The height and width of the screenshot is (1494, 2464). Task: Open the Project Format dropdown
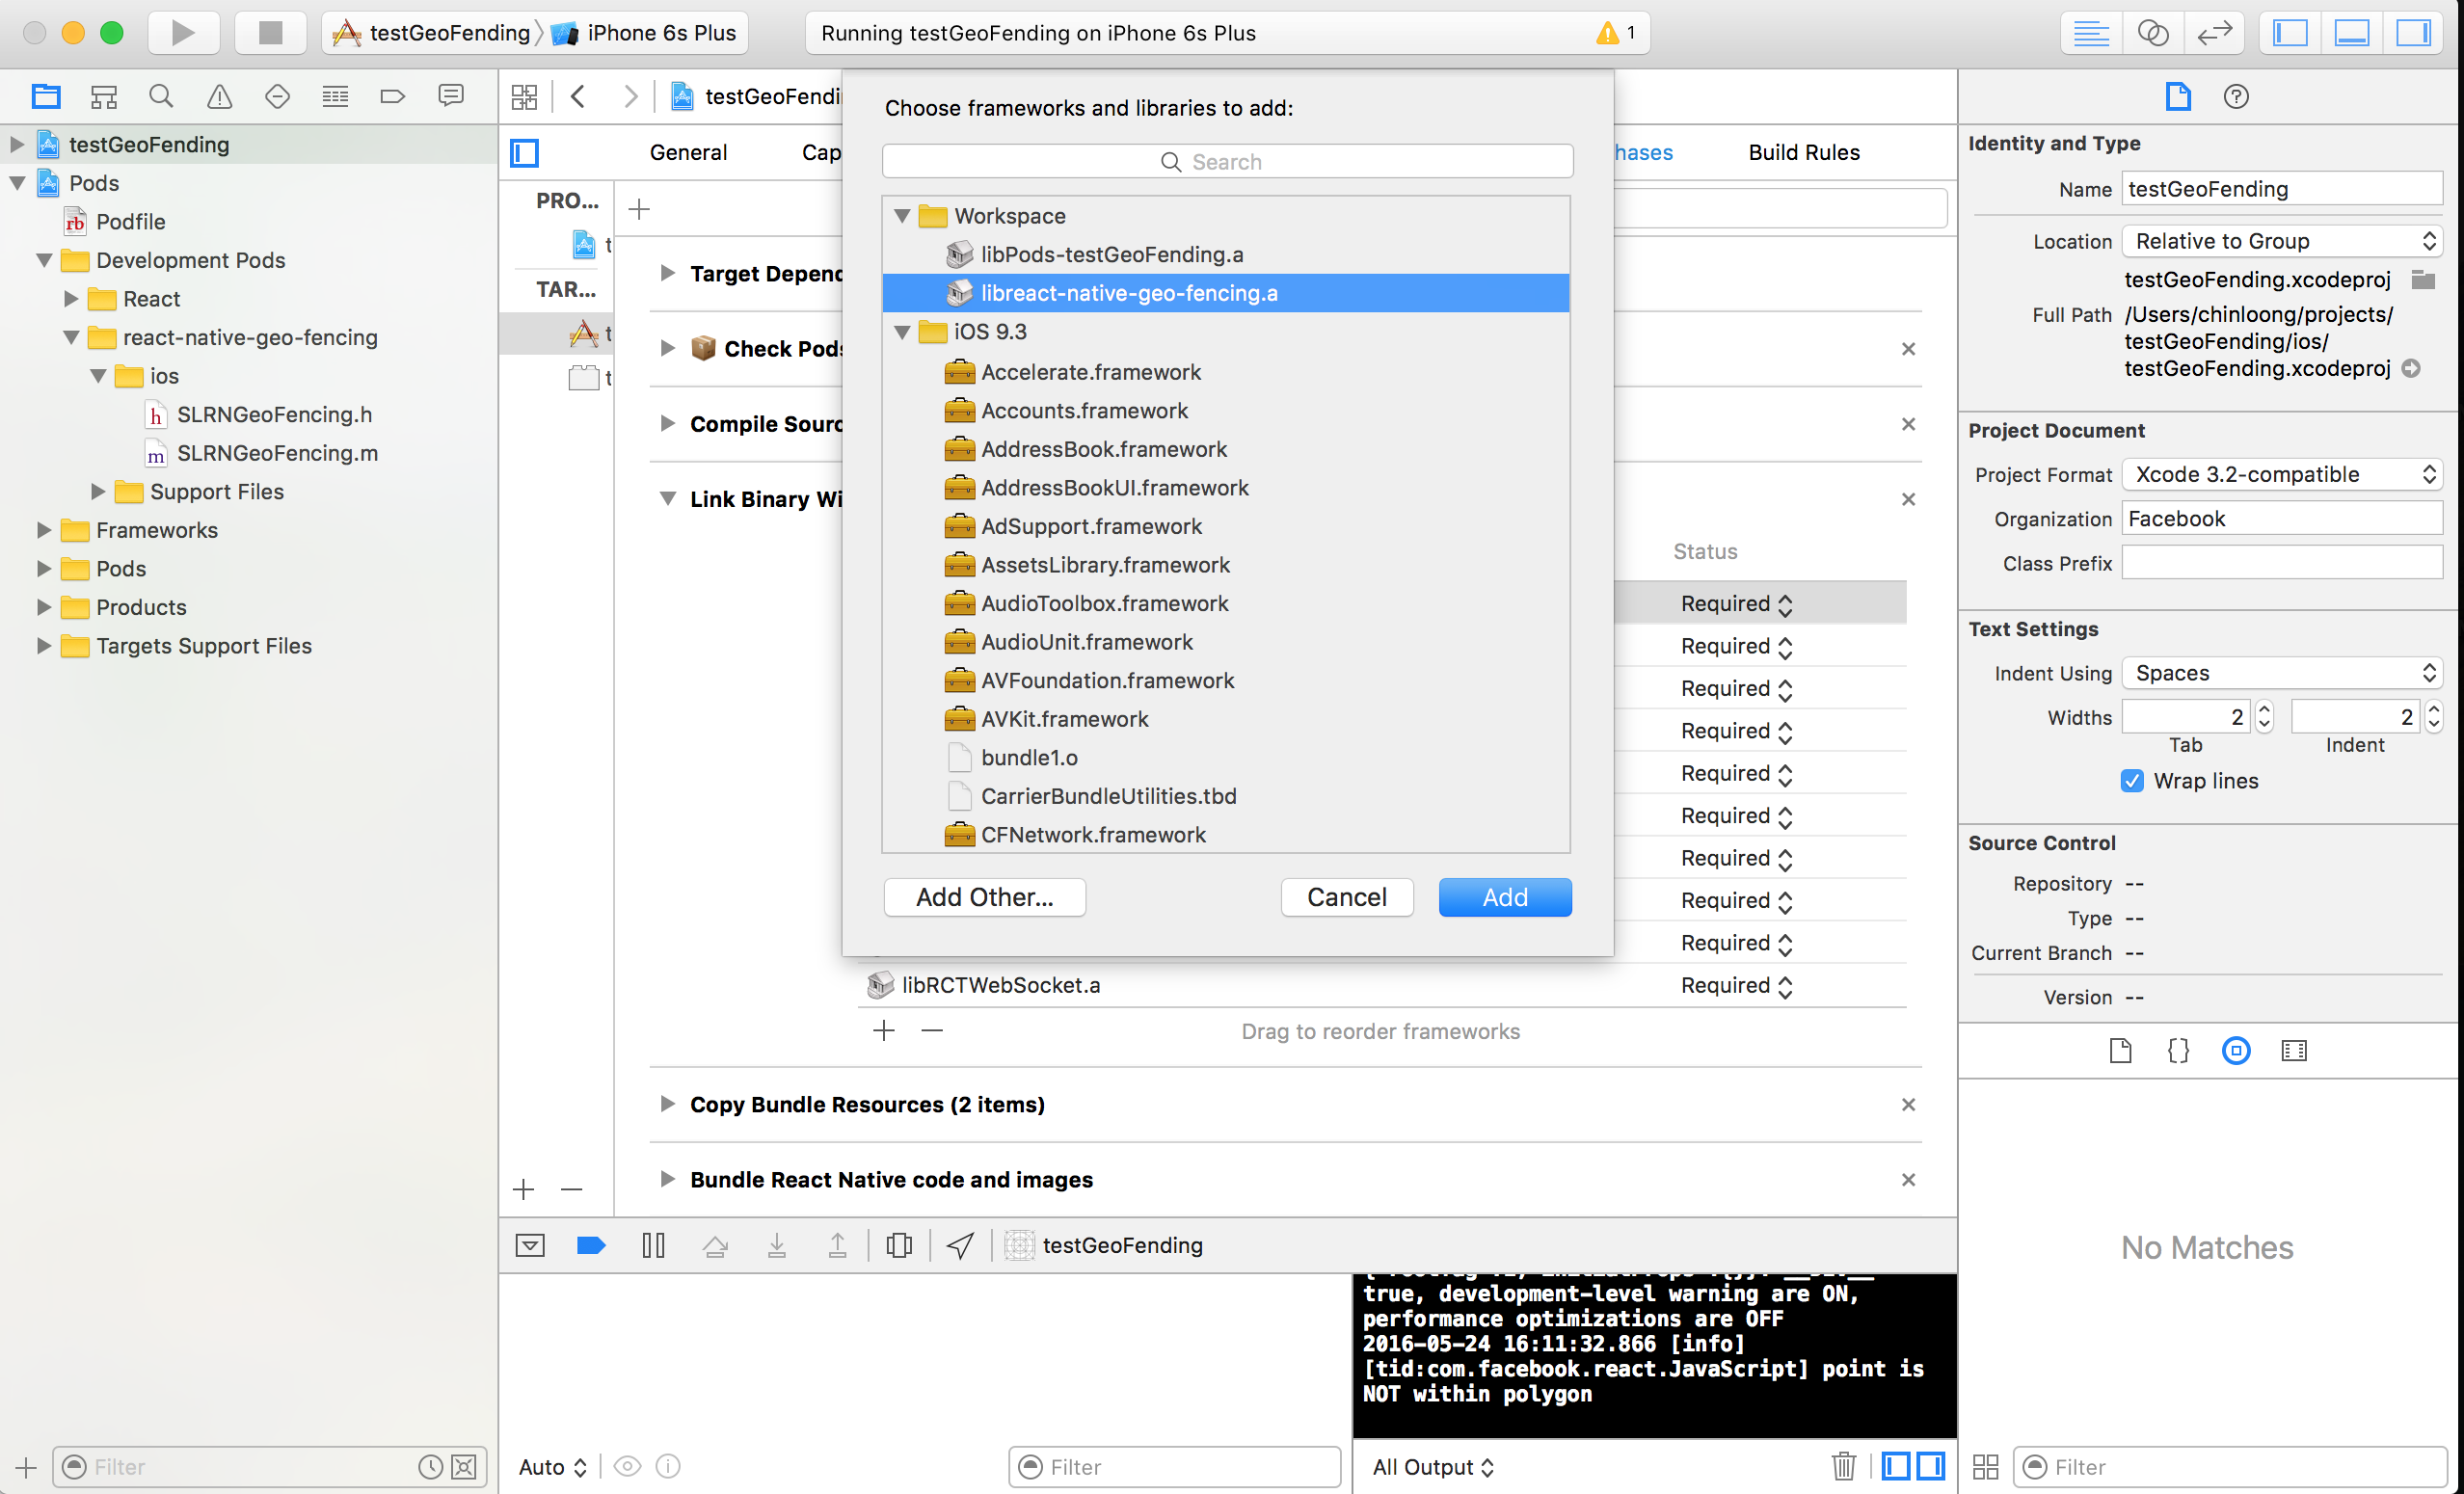2282,474
